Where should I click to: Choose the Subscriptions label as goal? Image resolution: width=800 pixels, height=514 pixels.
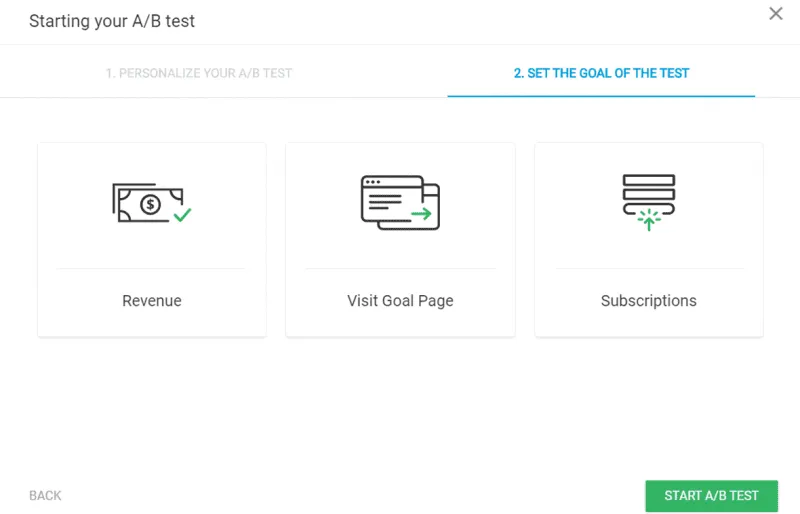[648, 301]
